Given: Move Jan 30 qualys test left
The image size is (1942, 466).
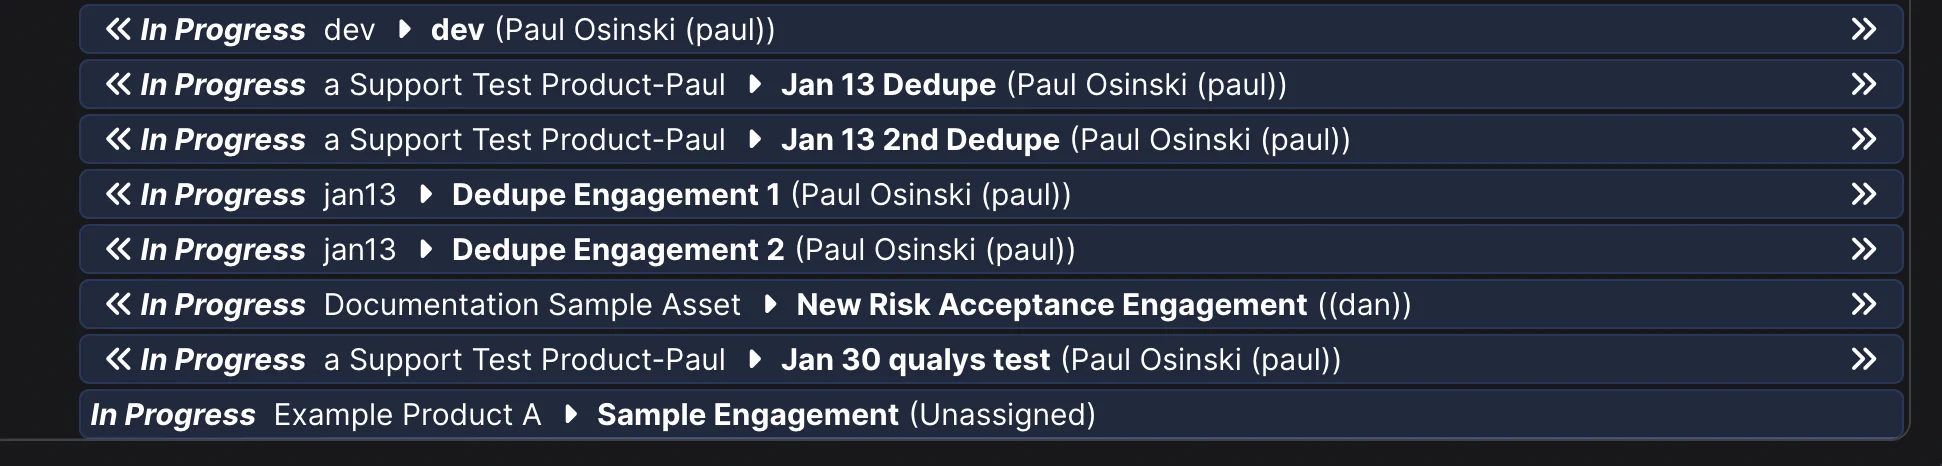Looking at the screenshot, I should [x=118, y=360].
